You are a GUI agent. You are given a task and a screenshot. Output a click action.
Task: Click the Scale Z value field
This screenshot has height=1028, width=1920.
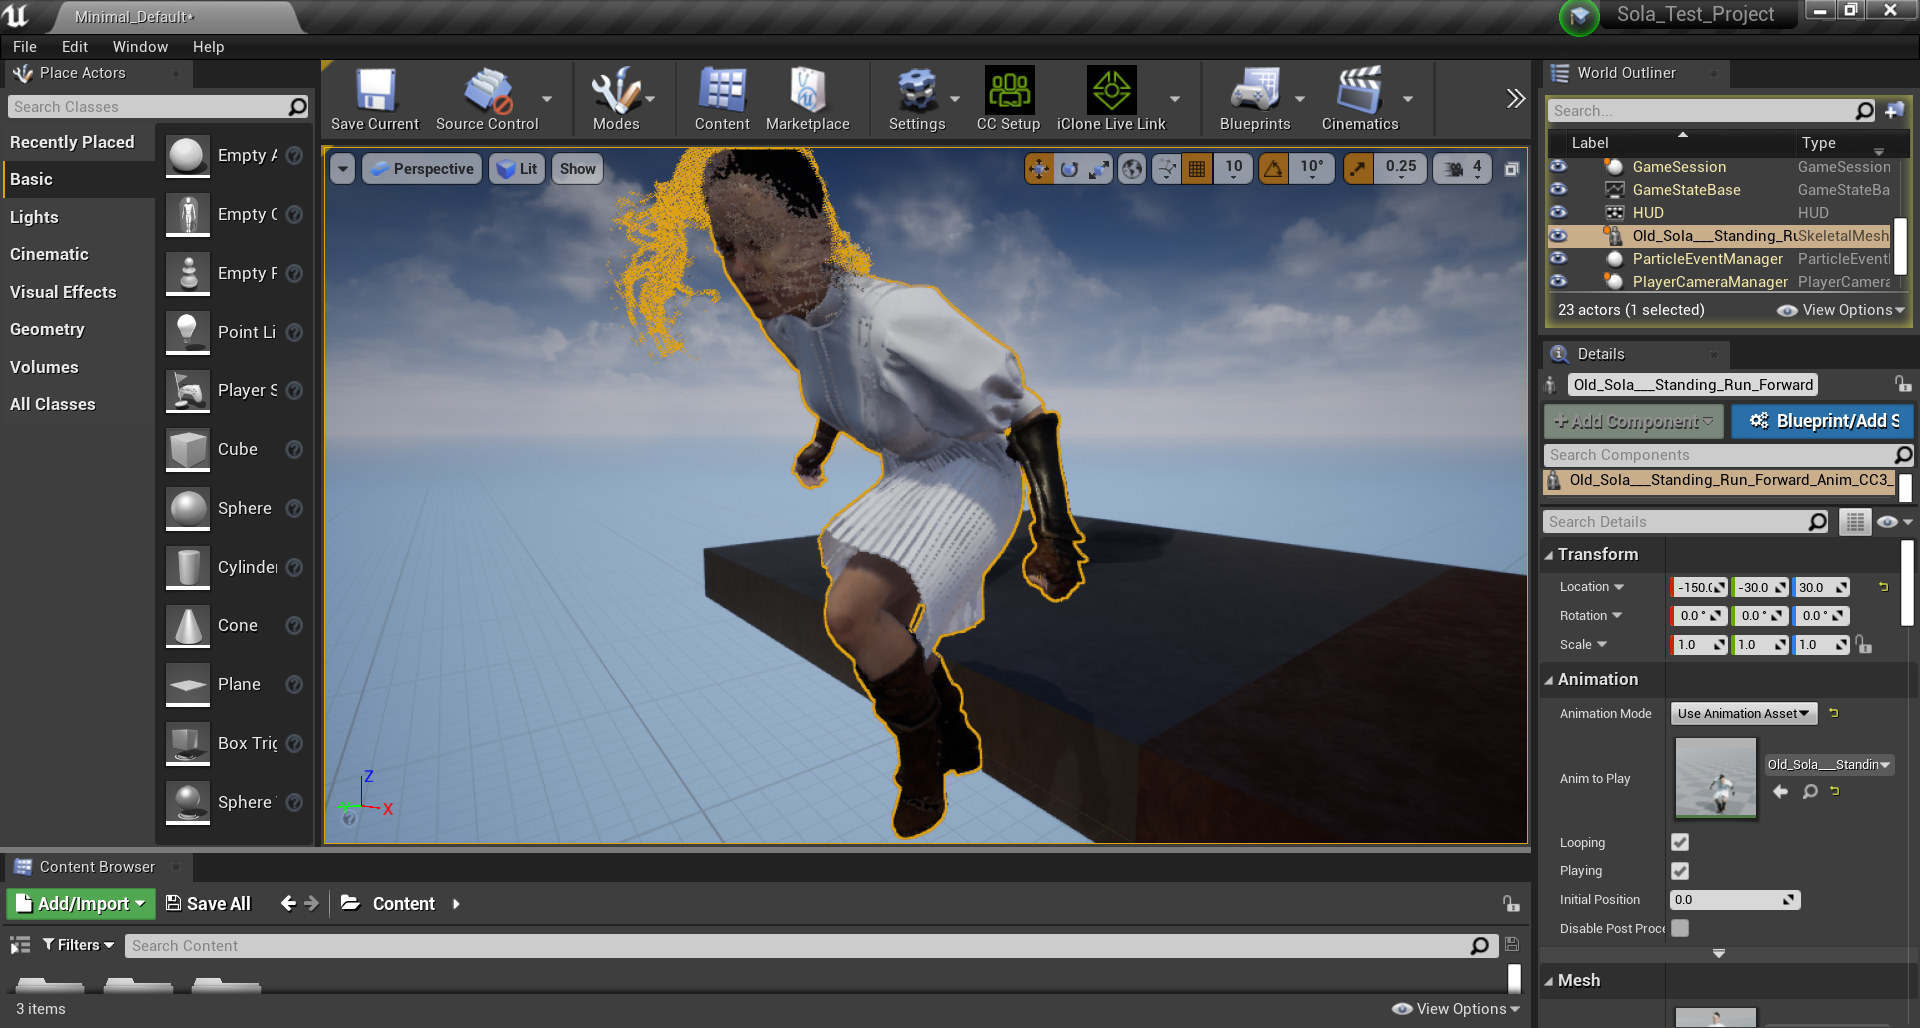[x=1822, y=645]
